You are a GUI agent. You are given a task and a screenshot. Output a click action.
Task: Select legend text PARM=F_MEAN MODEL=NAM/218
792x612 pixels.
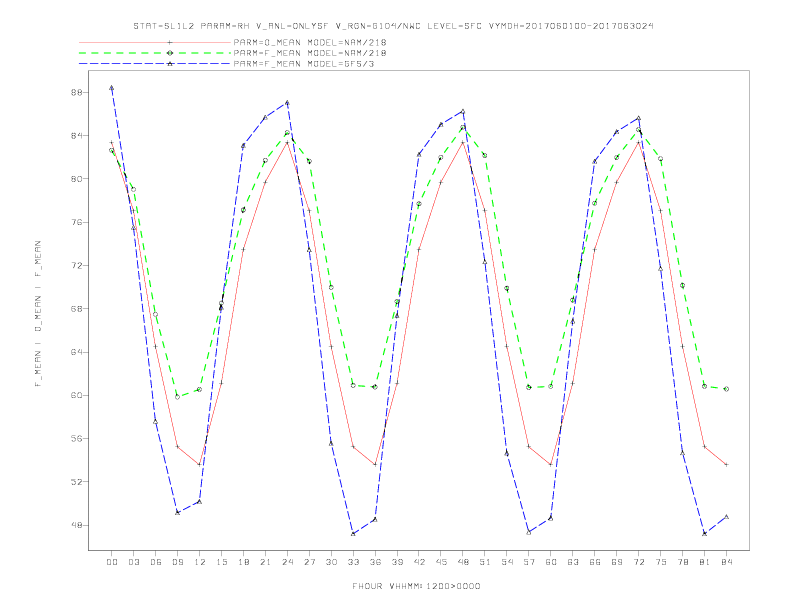tap(310, 53)
